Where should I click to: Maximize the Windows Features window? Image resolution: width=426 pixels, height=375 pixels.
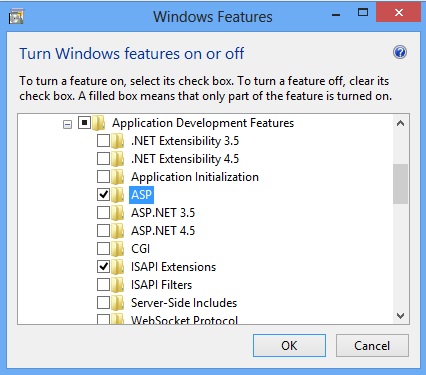363,13
